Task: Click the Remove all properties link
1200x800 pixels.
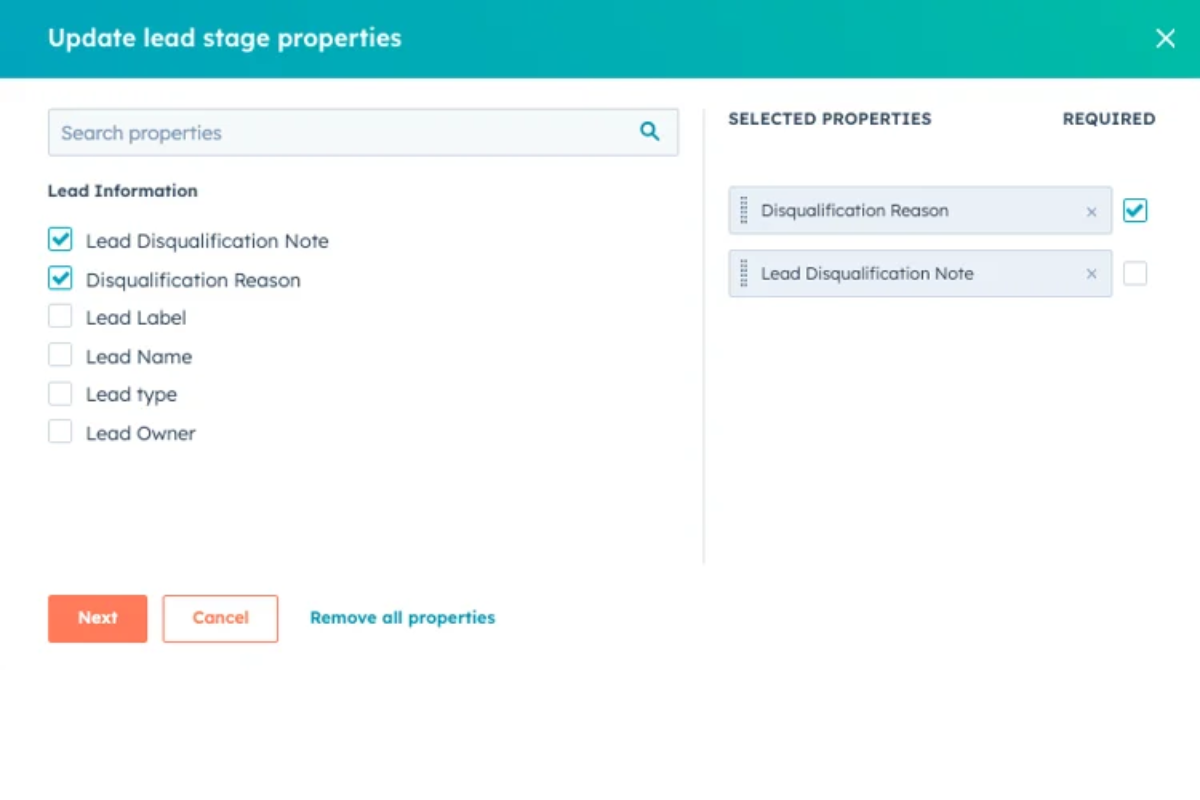Action: coord(402,618)
